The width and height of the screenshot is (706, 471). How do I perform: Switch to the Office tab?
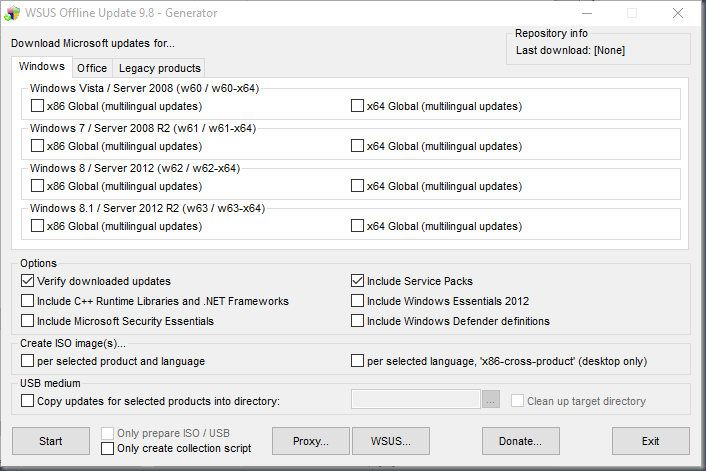(x=92, y=68)
